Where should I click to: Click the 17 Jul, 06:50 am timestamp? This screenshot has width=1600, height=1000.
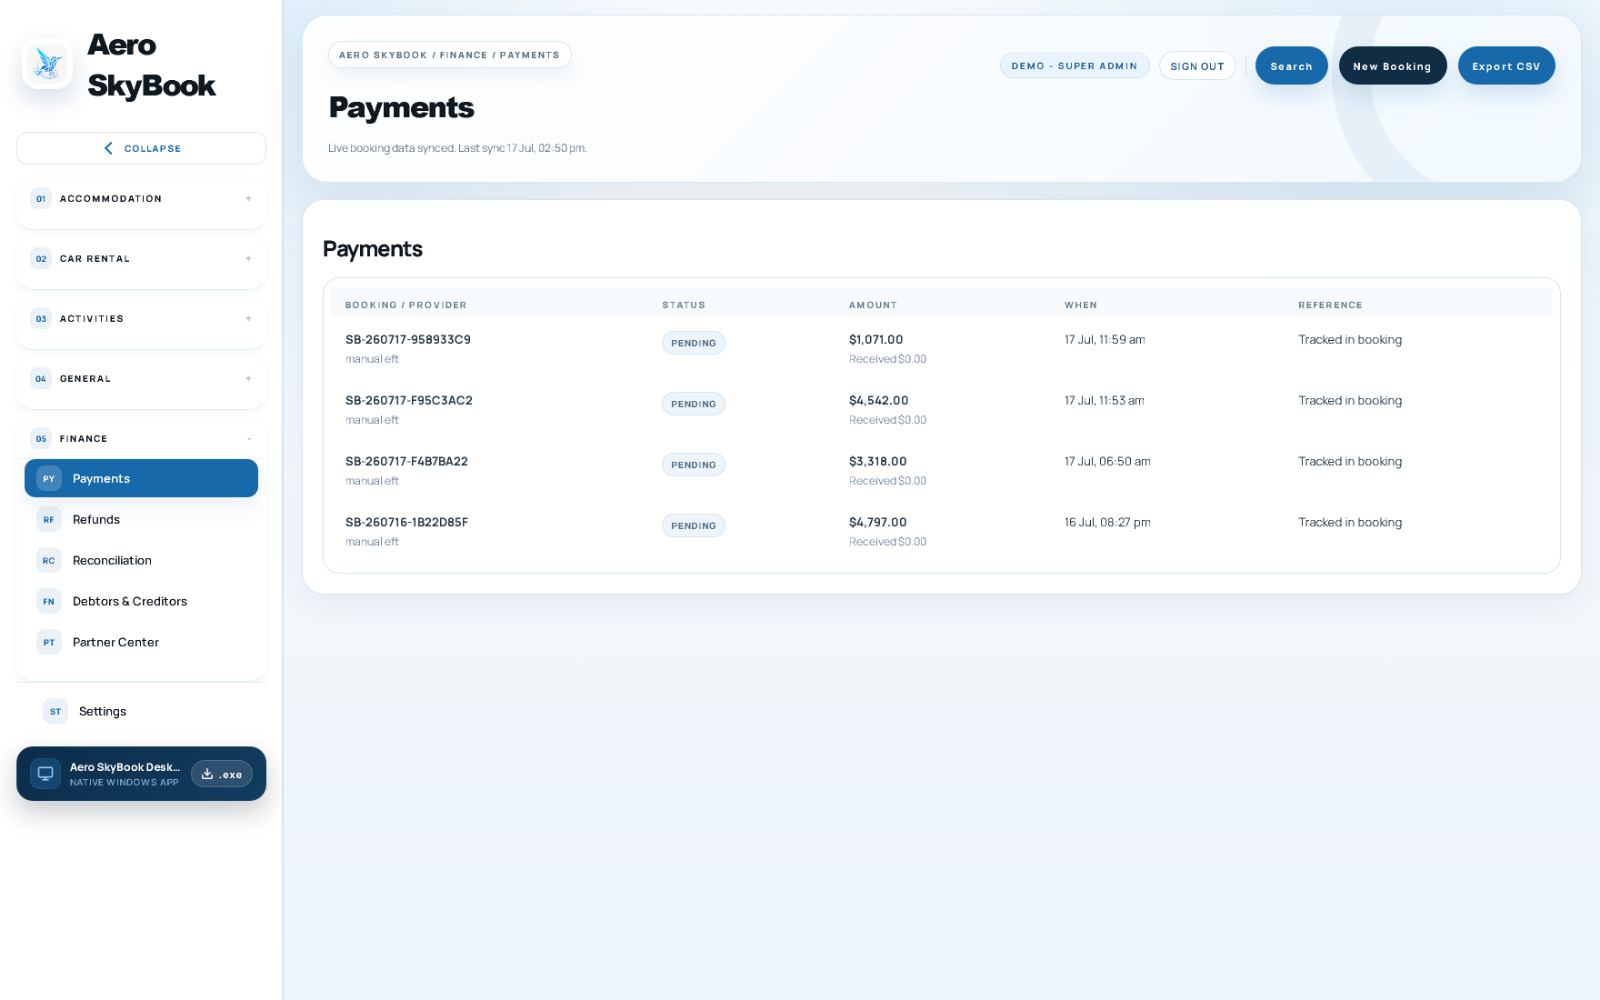pos(1107,462)
